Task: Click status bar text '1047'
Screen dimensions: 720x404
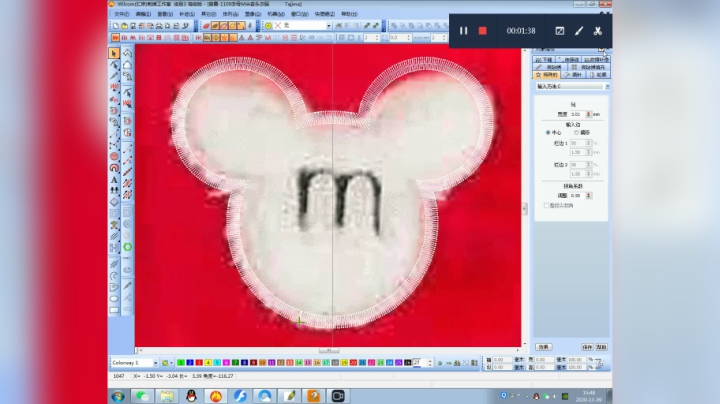Action: click(119, 376)
